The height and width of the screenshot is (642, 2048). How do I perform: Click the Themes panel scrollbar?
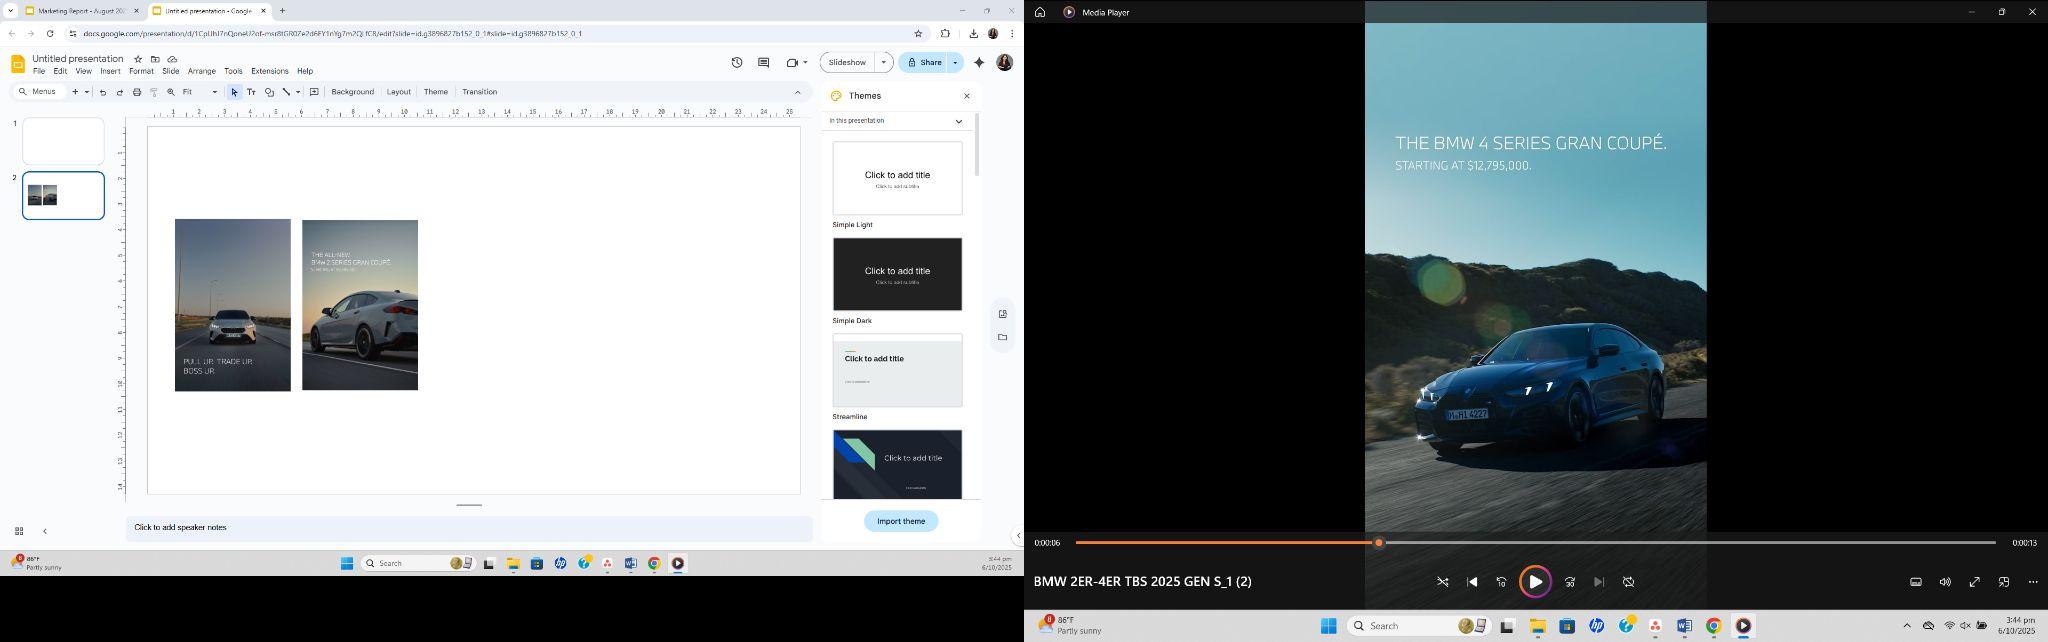click(x=976, y=146)
